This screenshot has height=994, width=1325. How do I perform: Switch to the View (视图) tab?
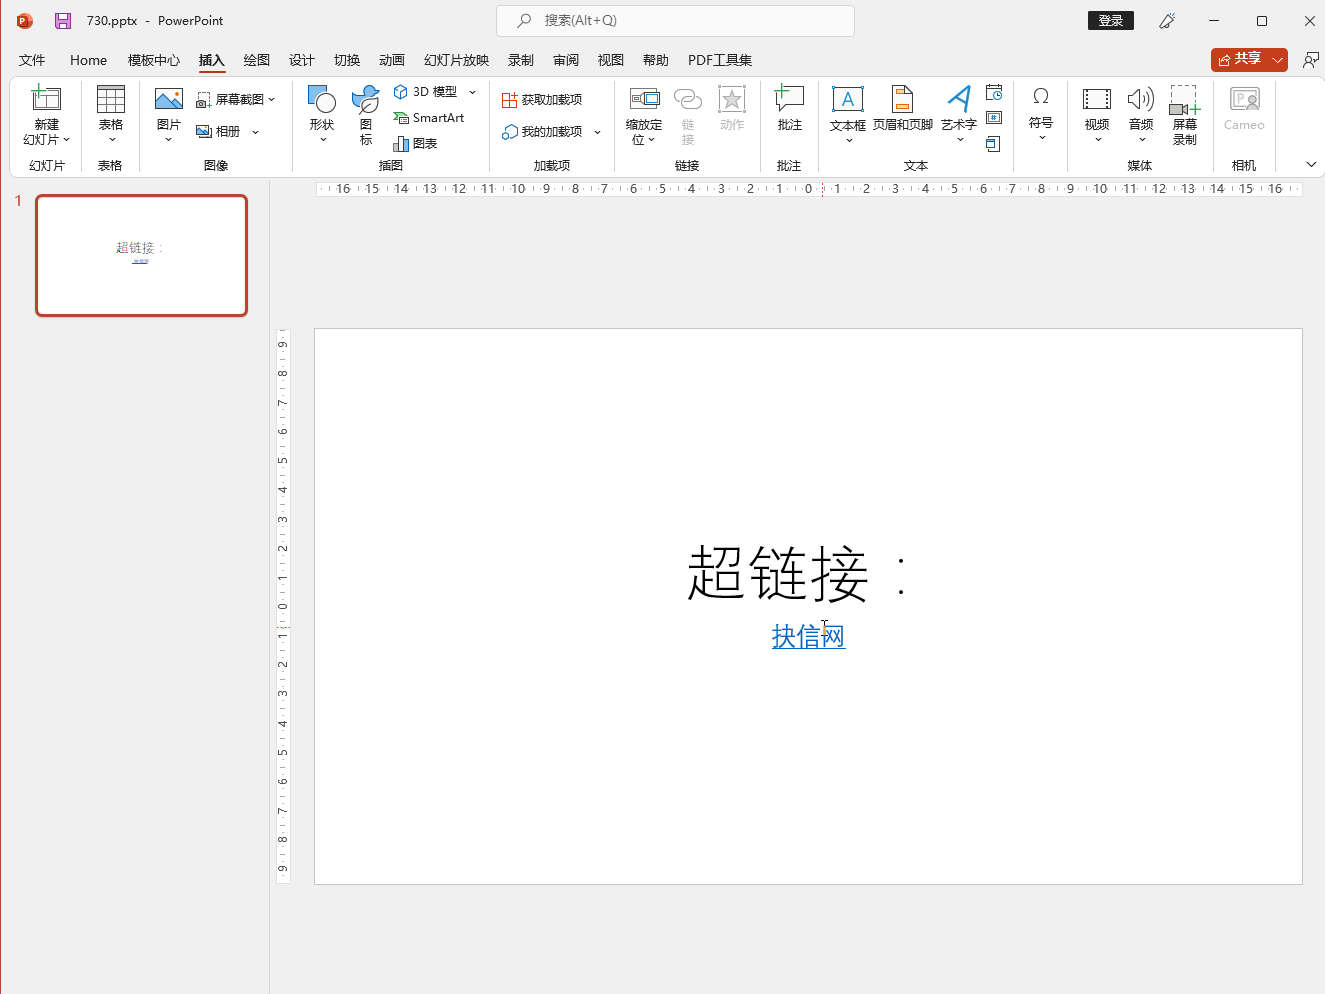click(611, 60)
